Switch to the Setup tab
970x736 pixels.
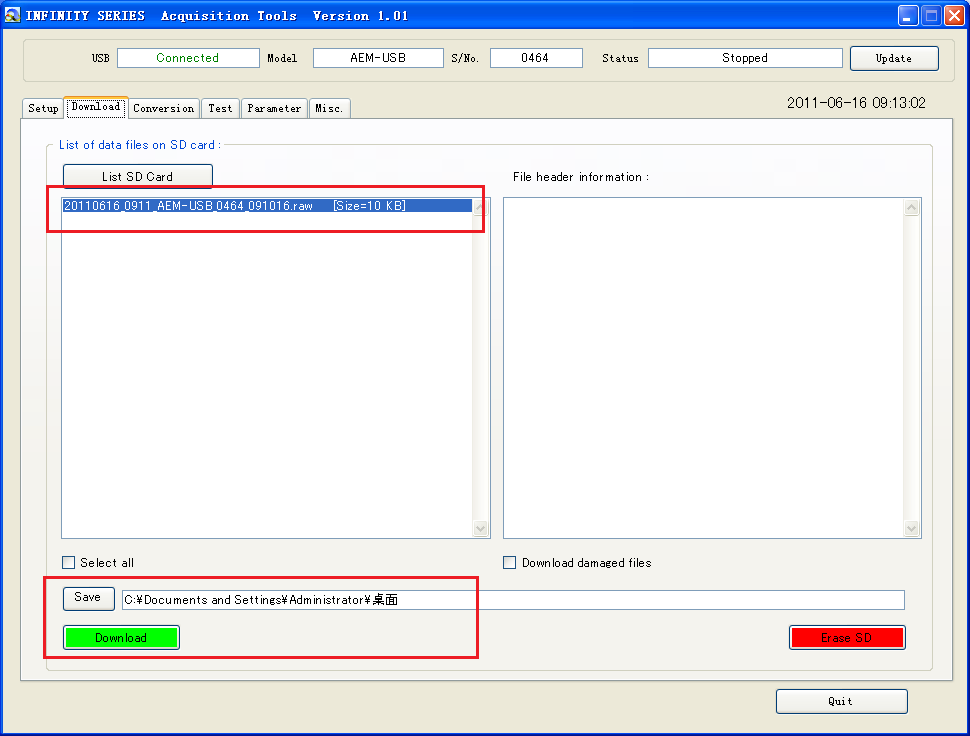point(43,108)
